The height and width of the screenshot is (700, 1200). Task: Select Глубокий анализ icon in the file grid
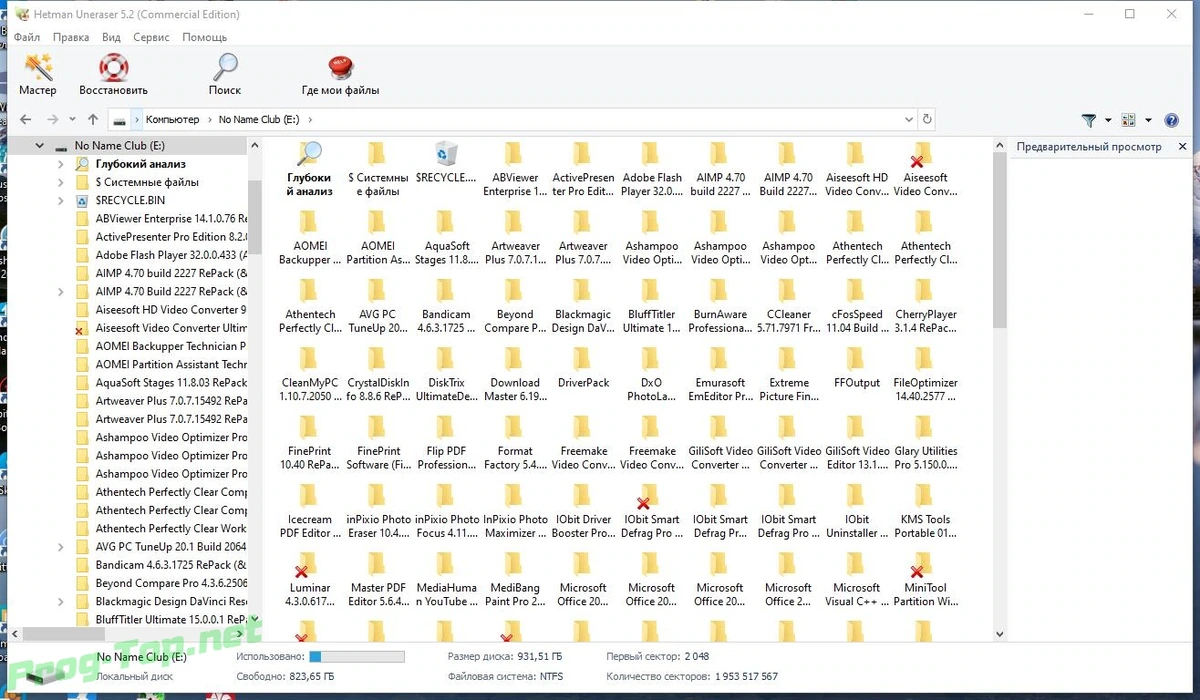coord(309,169)
